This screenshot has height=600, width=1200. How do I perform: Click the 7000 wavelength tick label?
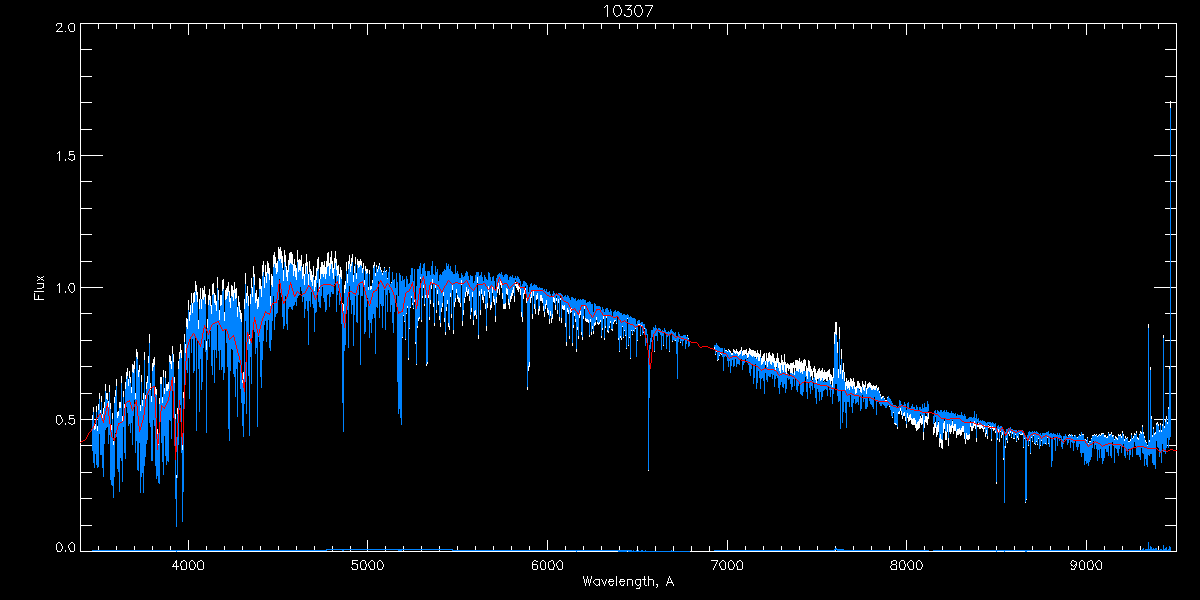(x=727, y=564)
